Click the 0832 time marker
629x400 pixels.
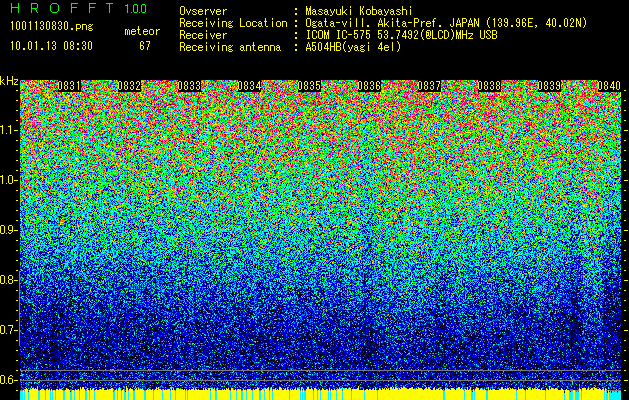pos(129,86)
